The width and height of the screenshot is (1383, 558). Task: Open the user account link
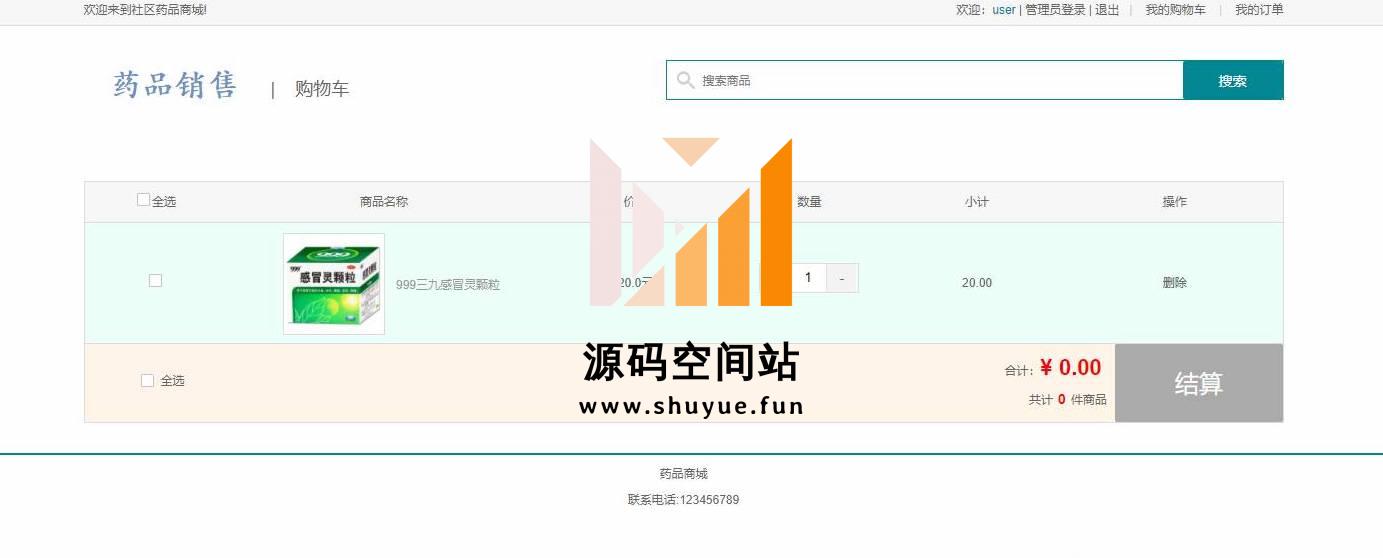1003,10
